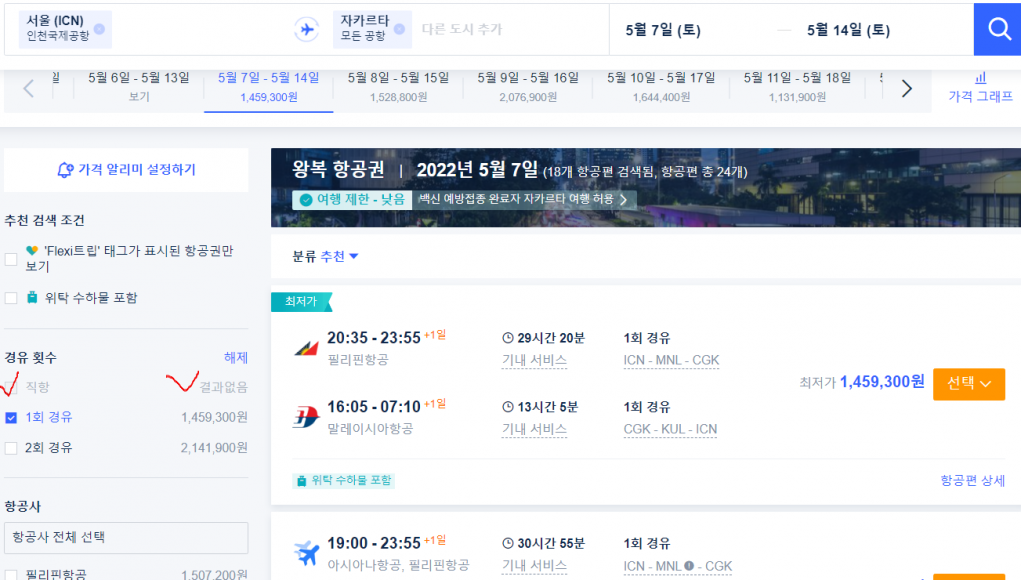This screenshot has width=1021, height=580.
Task: Enable 'Flexi트립' tagged tickets checkbox
Action: click(x=11, y=259)
